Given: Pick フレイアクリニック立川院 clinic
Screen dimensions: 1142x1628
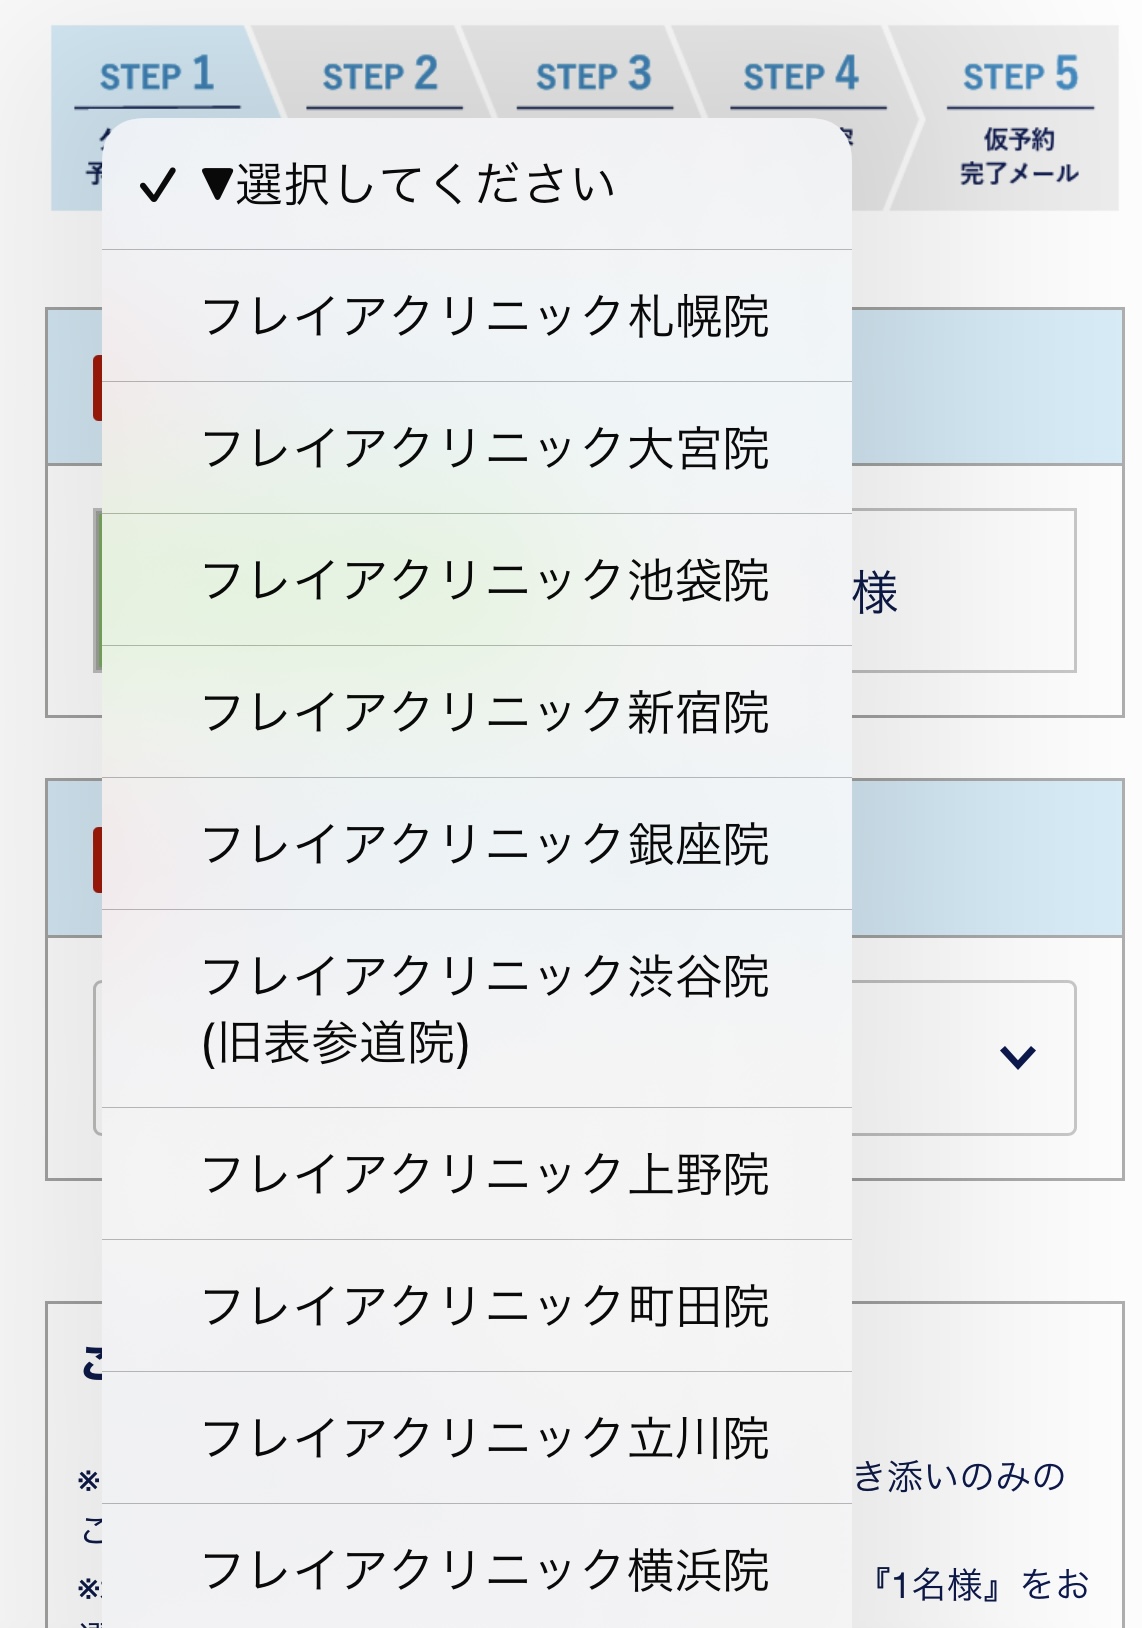Looking at the screenshot, I should tap(485, 1438).
